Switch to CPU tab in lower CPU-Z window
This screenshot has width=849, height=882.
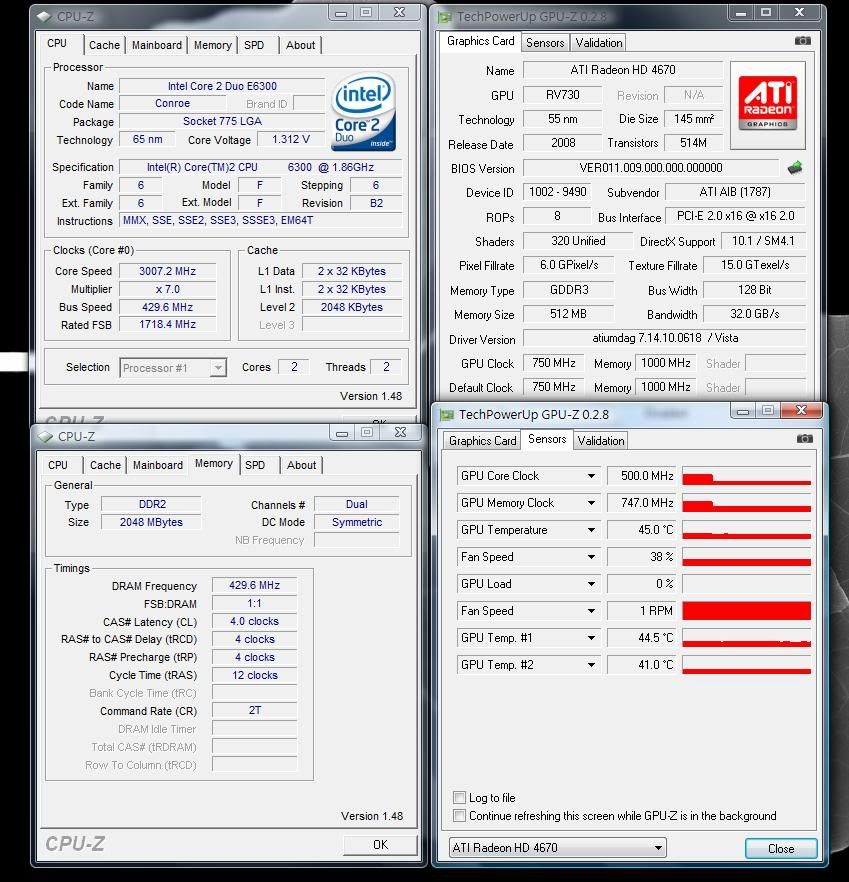[x=58, y=465]
